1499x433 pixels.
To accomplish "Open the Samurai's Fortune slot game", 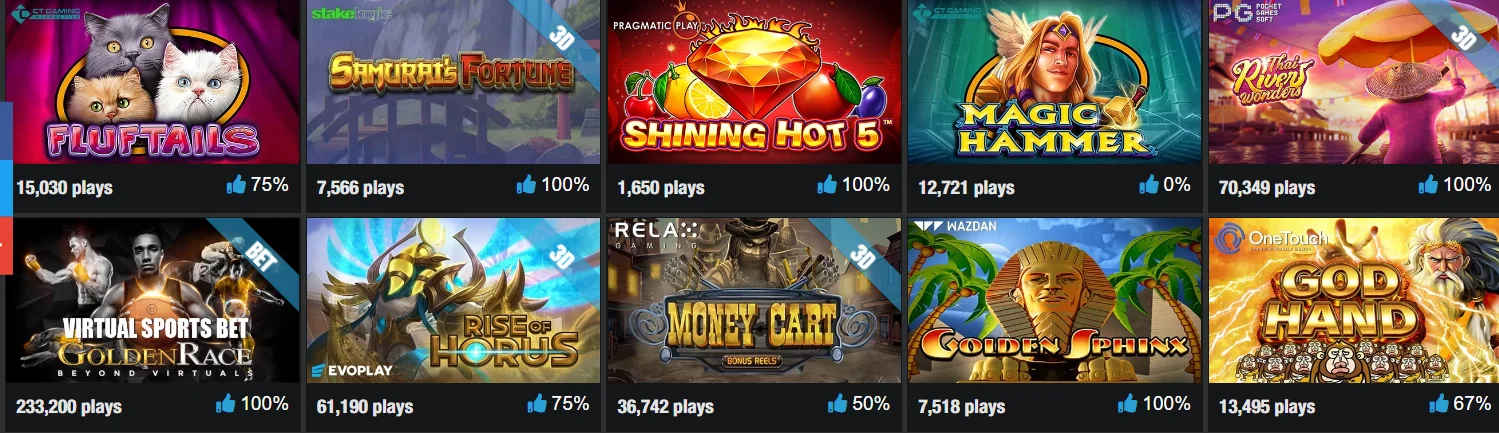I will (x=453, y=82).
